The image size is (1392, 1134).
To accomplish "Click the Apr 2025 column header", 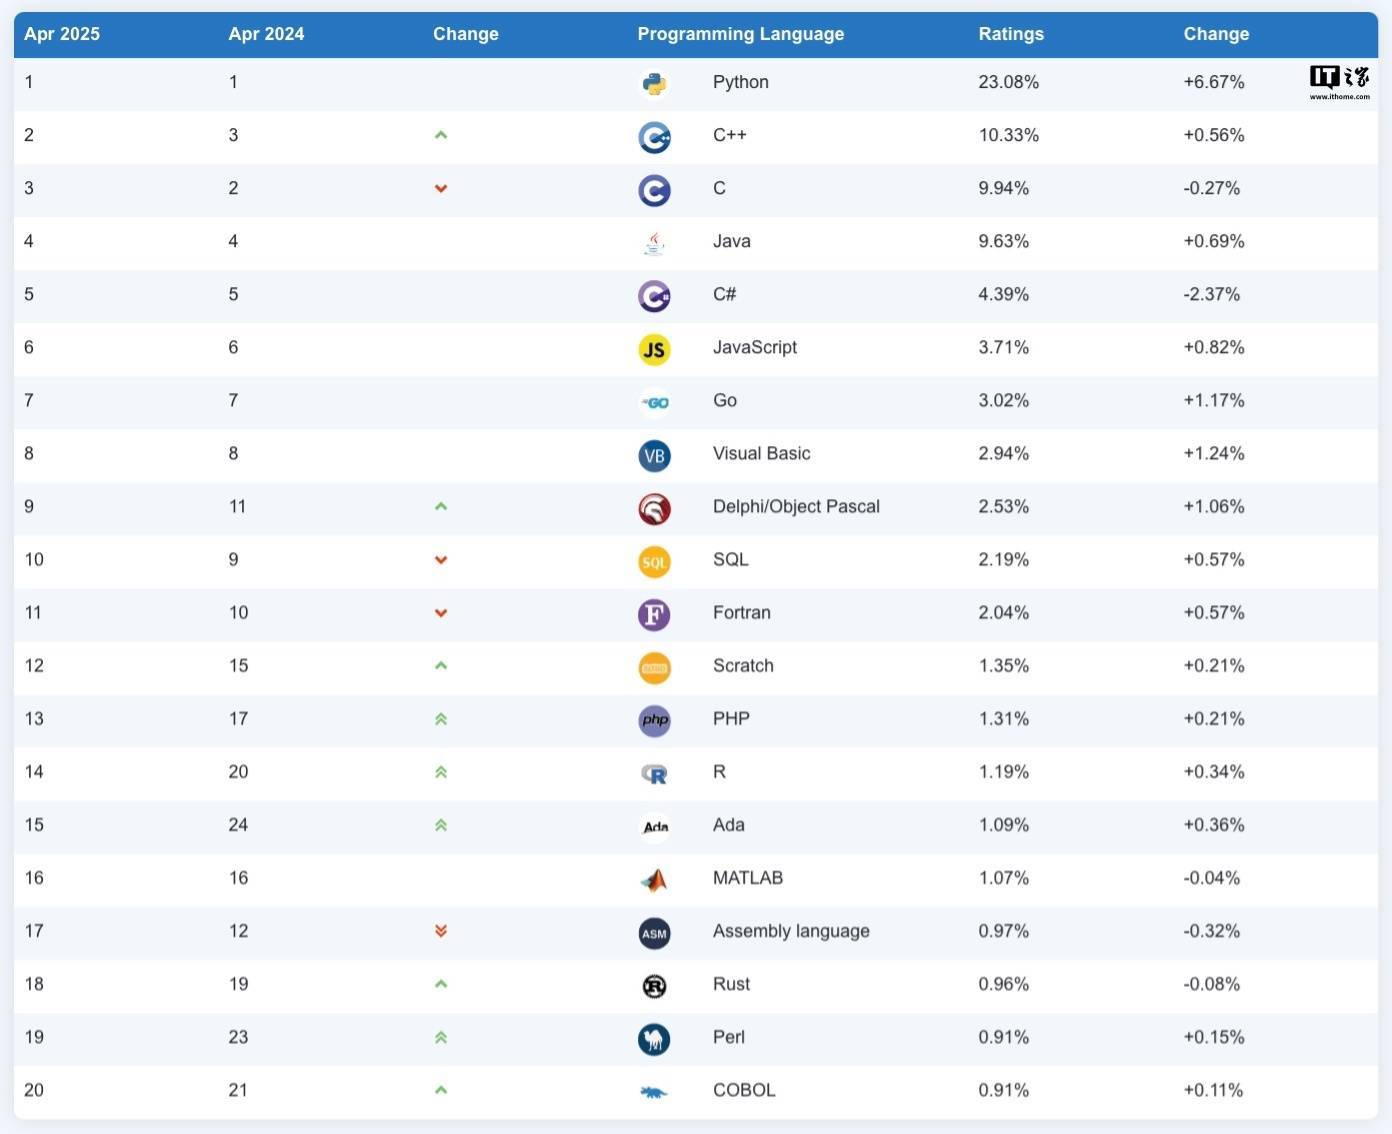I will tap(62, 34).
